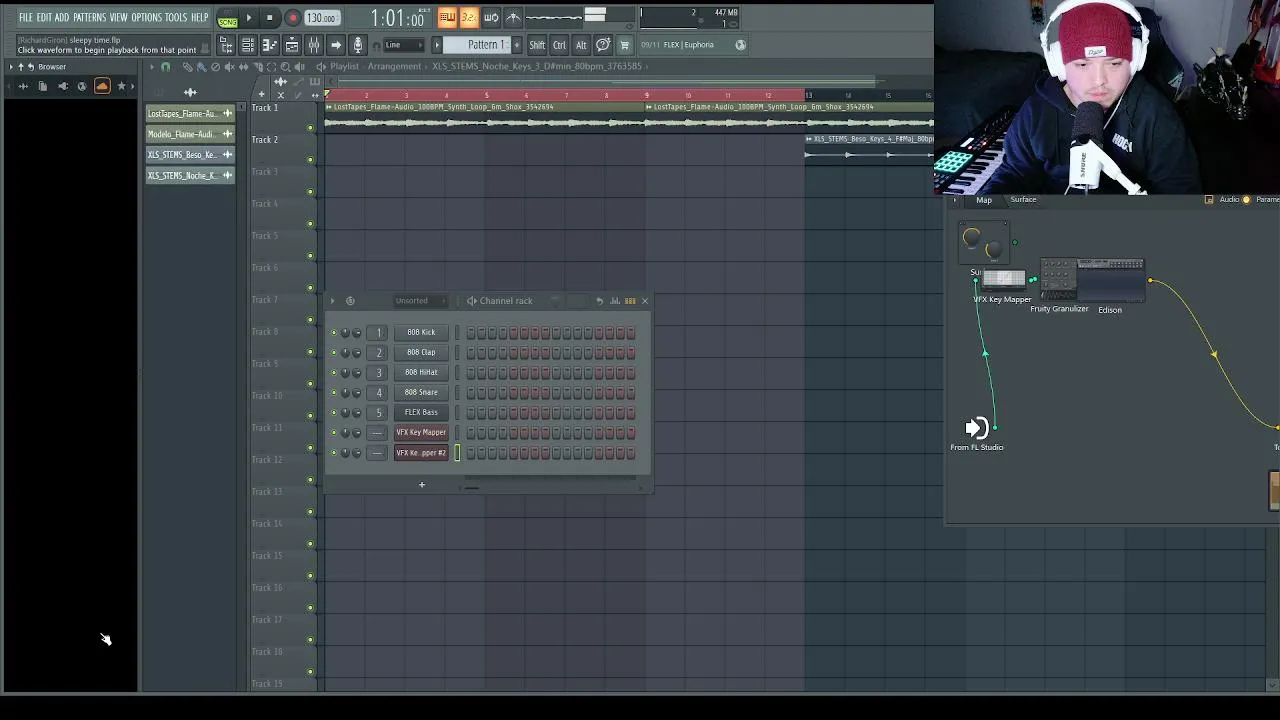Open the TOOLS menu
This screenshot has width=1280, height=720.
coord(176,18)
